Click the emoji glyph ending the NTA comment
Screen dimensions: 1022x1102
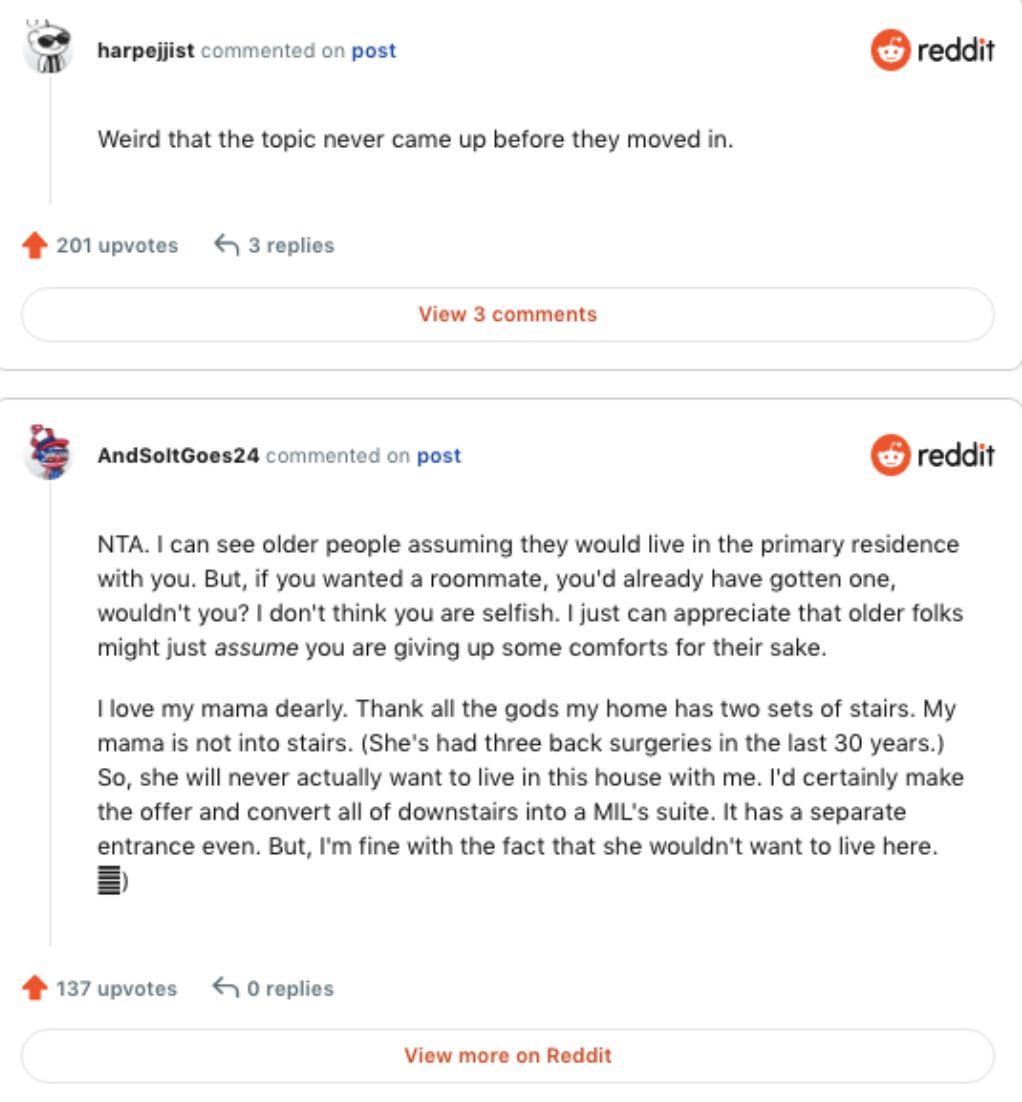coord(109,882)
